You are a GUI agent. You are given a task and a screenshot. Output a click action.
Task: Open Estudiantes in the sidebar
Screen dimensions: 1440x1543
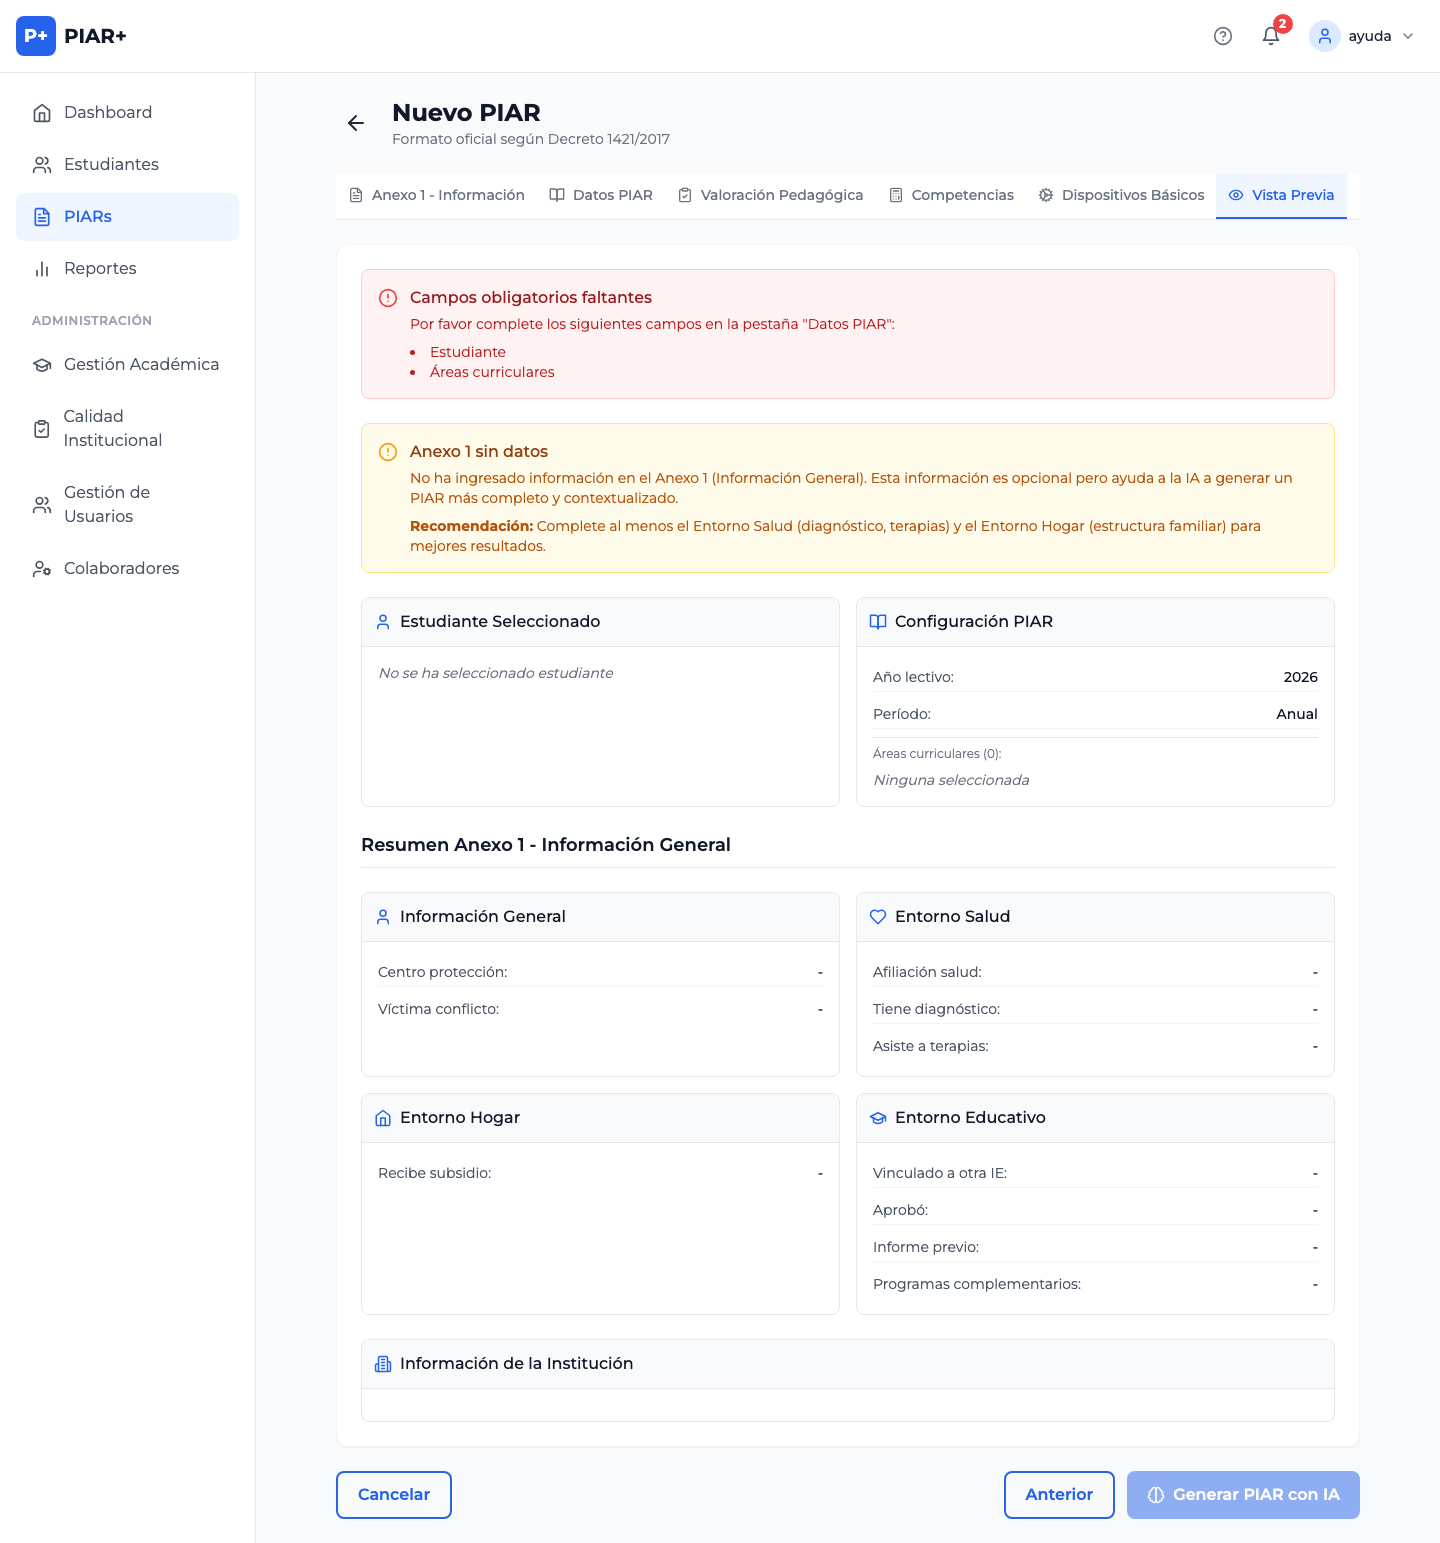tap(111, 165)
